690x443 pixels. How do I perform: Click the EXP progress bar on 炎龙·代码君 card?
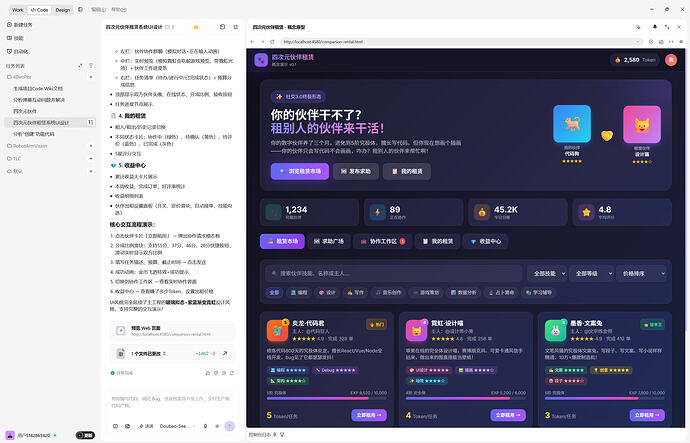click(x=327, y=398)
